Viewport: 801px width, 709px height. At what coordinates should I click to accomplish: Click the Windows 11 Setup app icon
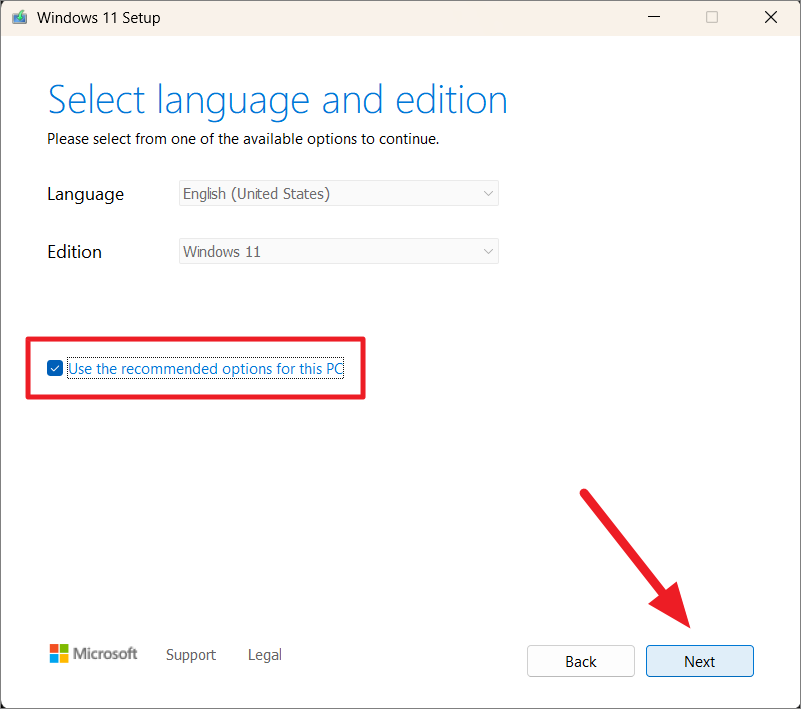[x=19, y=18]
